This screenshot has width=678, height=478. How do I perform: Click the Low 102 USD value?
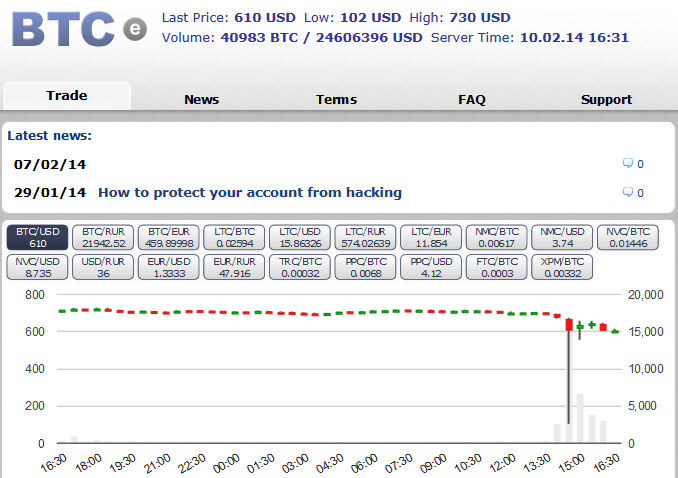(x=371, y=18)
